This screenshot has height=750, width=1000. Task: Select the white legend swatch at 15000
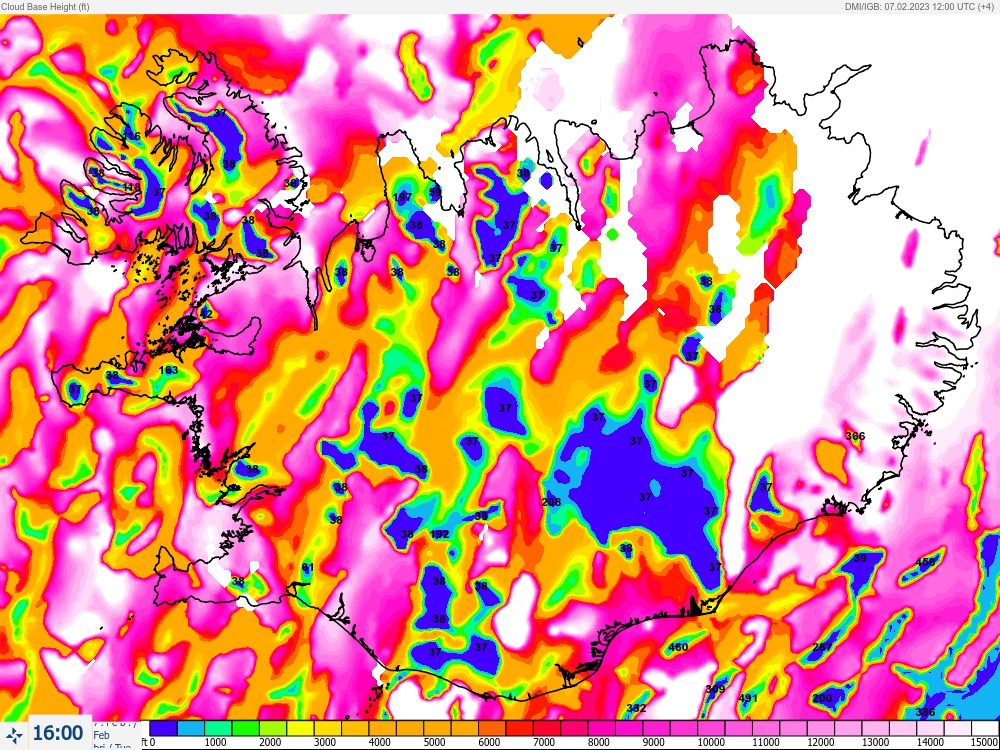[985, 728]
